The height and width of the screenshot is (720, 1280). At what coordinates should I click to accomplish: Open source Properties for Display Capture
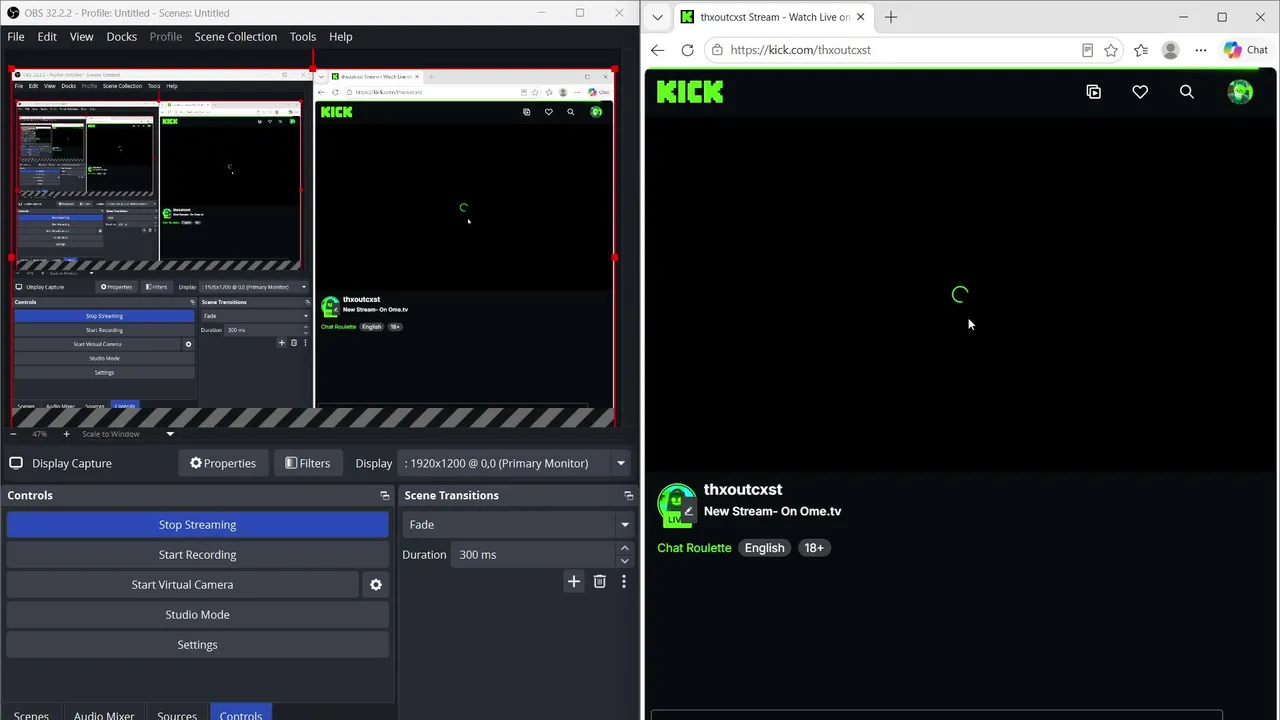point(223,463)
